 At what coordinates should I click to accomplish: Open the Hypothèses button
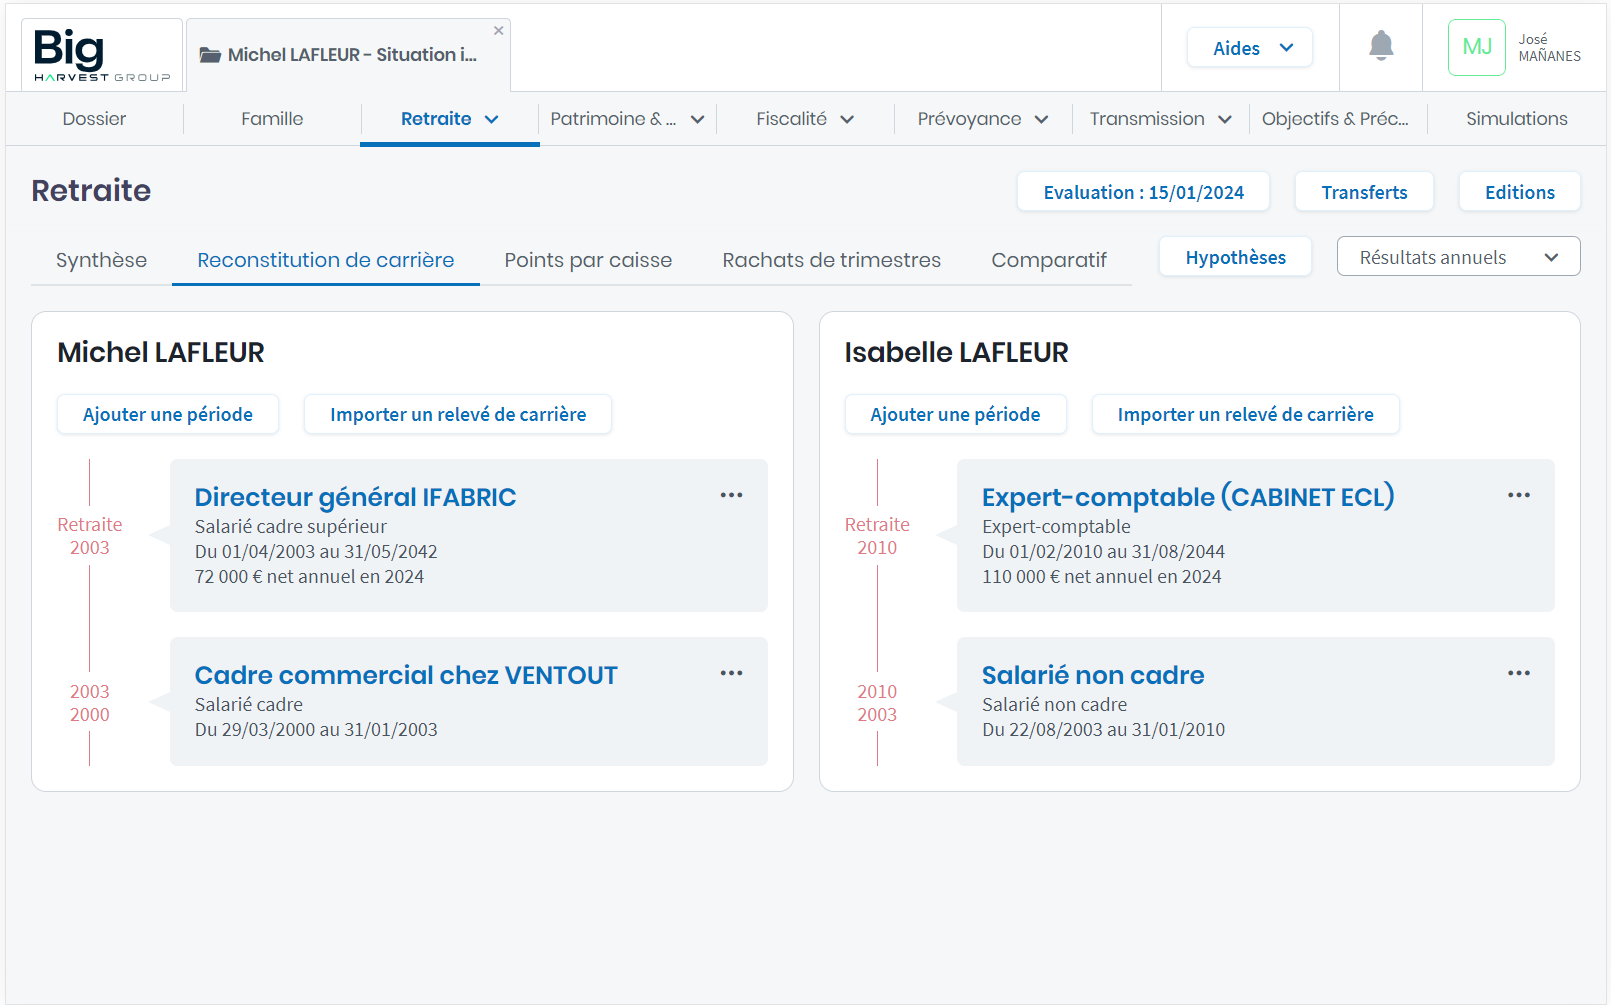[x=1235, y=258]
